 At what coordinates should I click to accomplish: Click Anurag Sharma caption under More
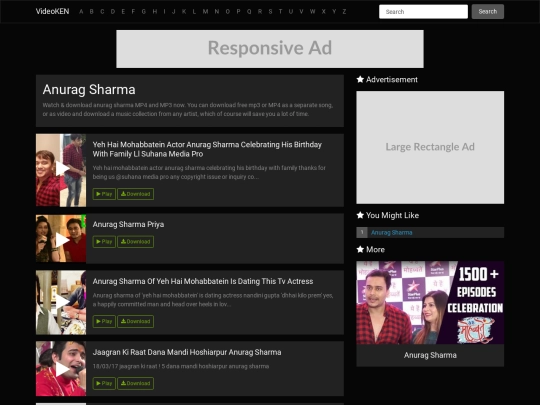[x=430, y=355]
